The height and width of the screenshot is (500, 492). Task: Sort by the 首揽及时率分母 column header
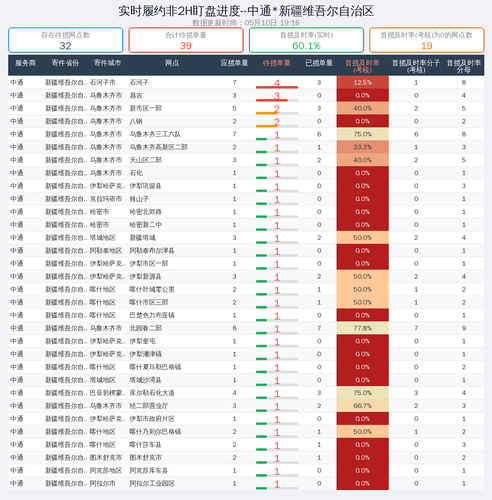pyautogui.click(x=464, y=66)
